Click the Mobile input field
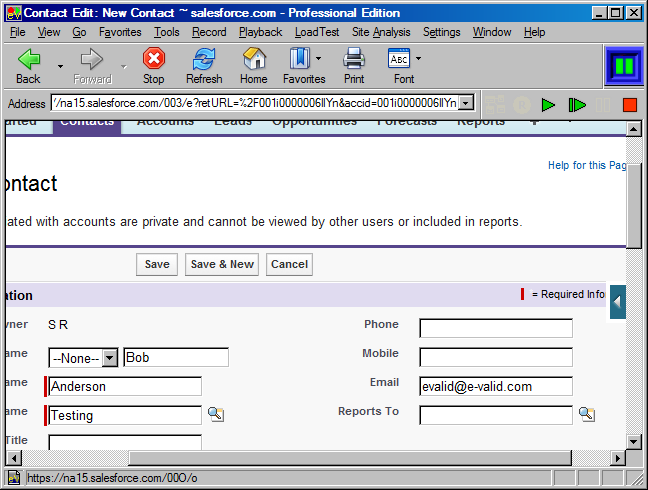 pyautogui.click(x=496, y=357)
